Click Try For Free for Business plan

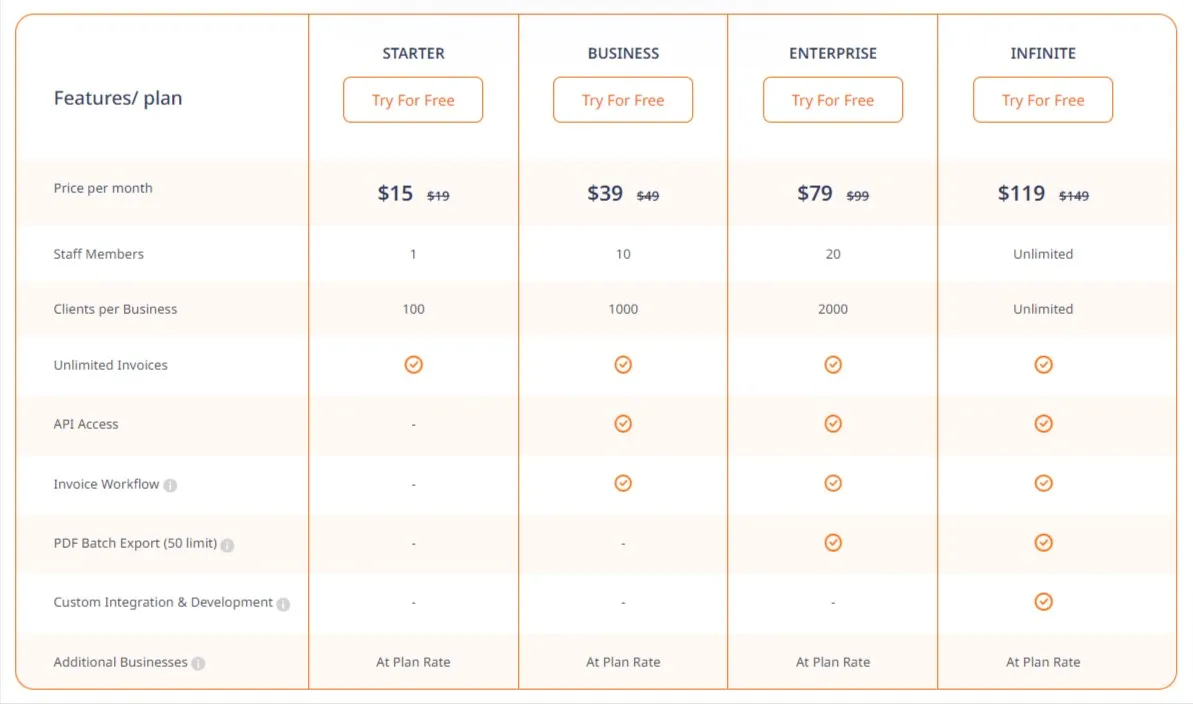(622, 100)
